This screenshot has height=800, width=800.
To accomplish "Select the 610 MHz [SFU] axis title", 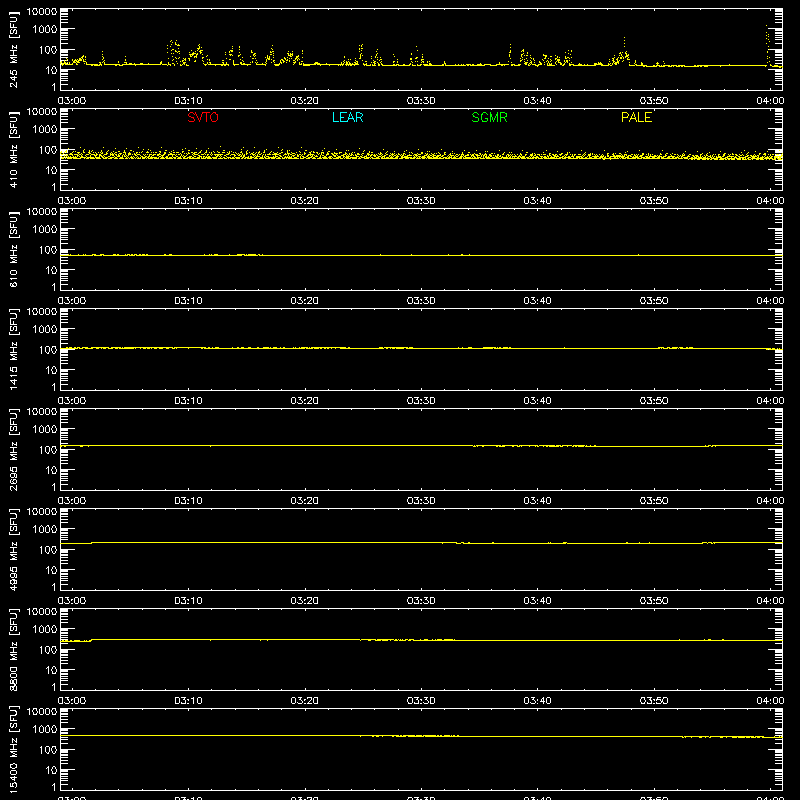I will click(x=13, y=249).
